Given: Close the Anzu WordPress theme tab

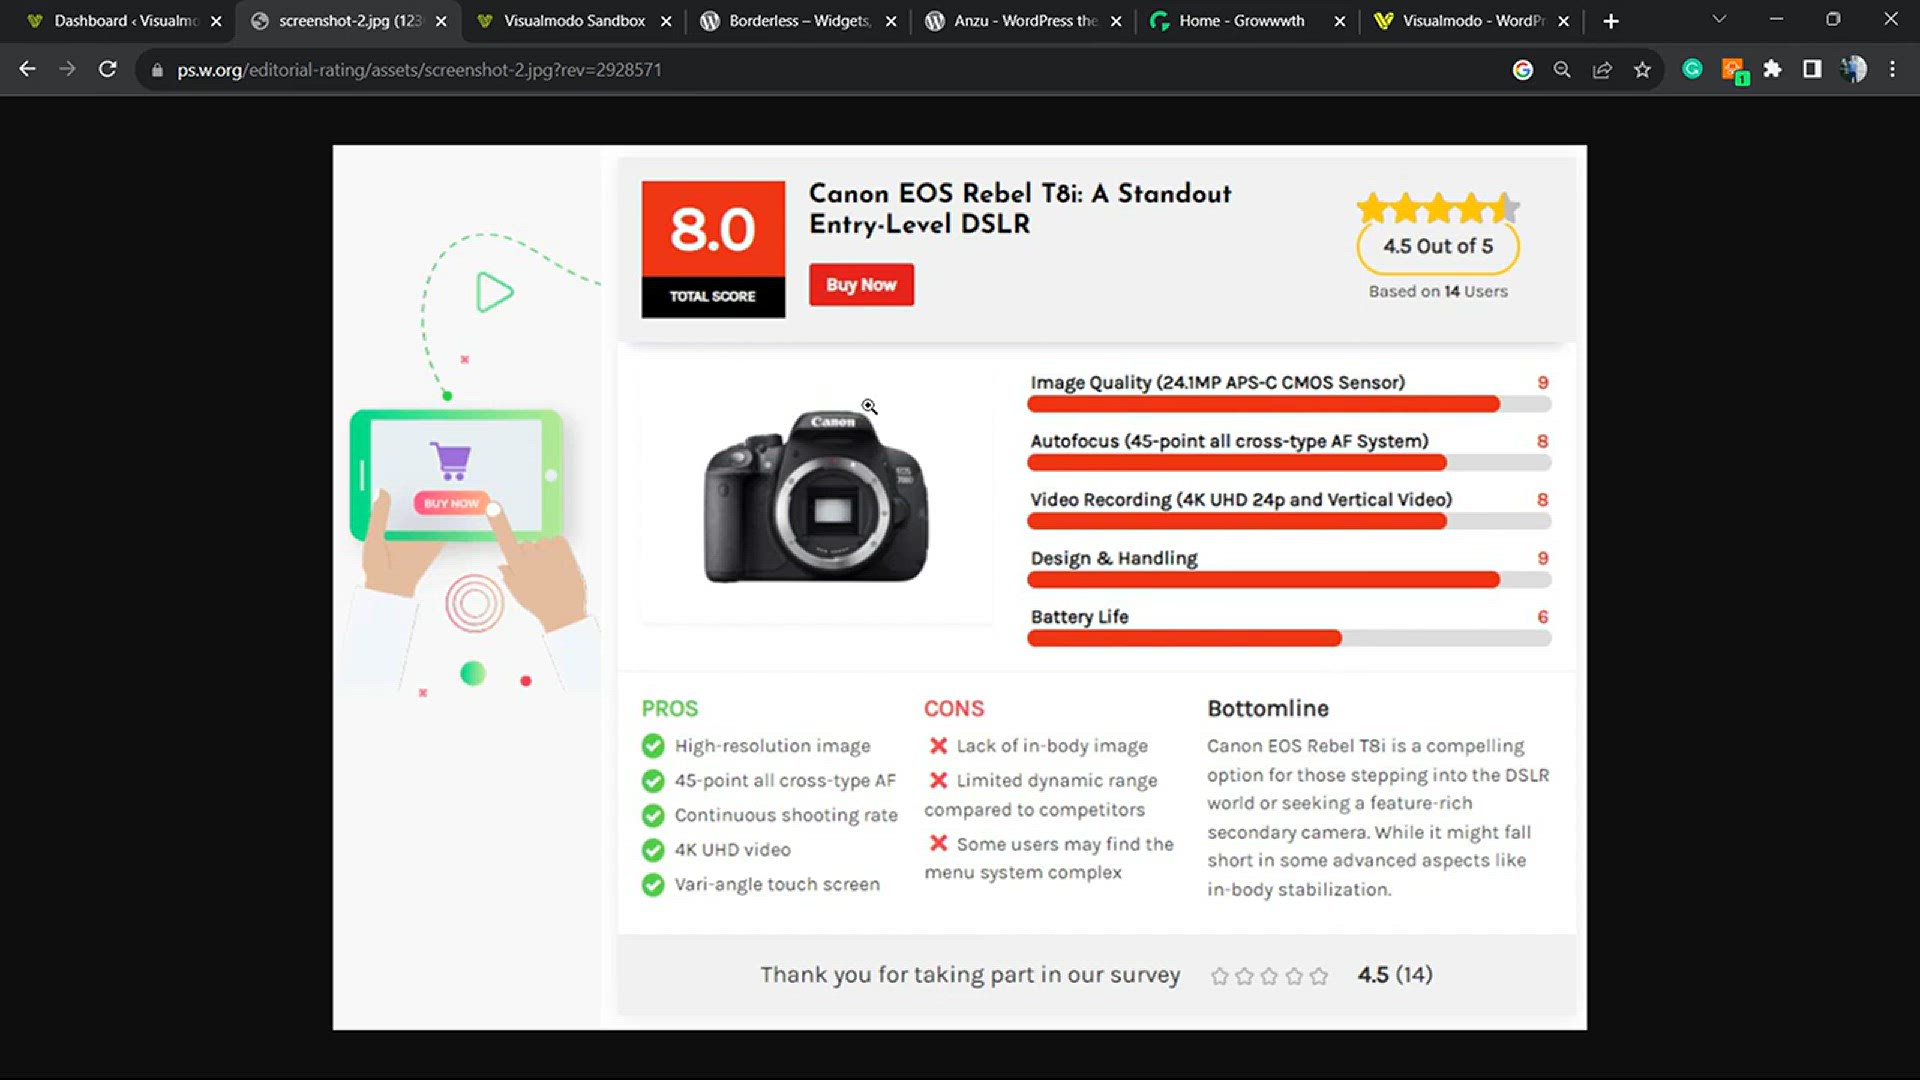Looking at the screenshot, I should [1116, 21].
